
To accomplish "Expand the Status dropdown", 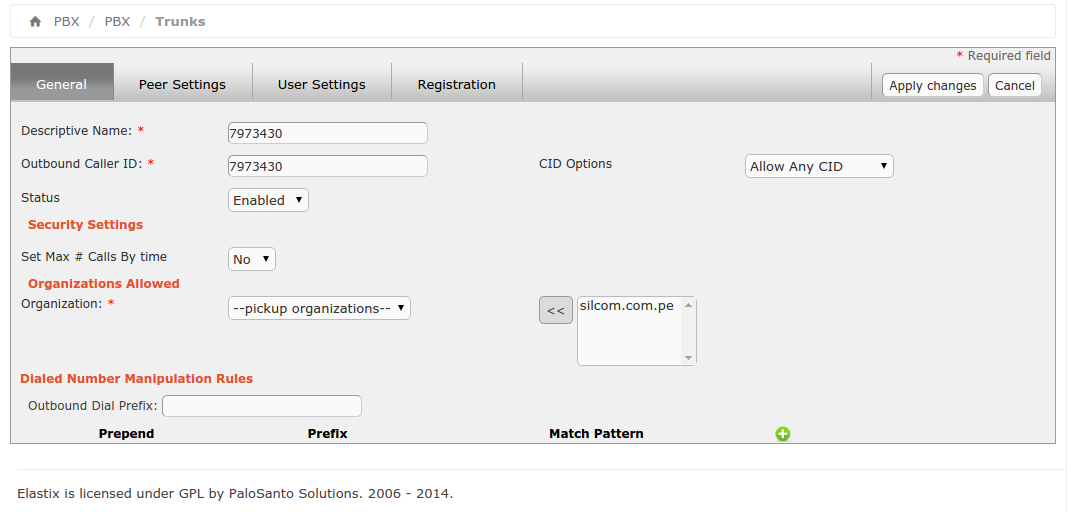I will click(x=268, y=200).
